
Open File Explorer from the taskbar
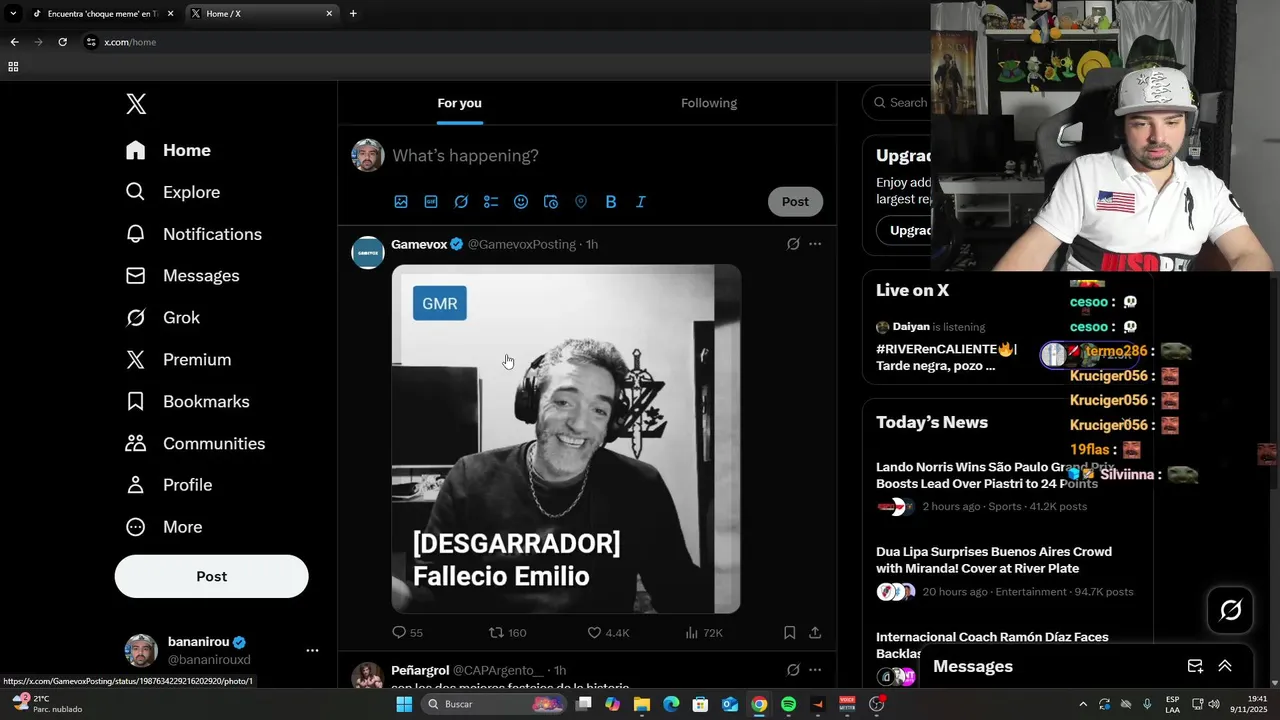coord(641,704)
